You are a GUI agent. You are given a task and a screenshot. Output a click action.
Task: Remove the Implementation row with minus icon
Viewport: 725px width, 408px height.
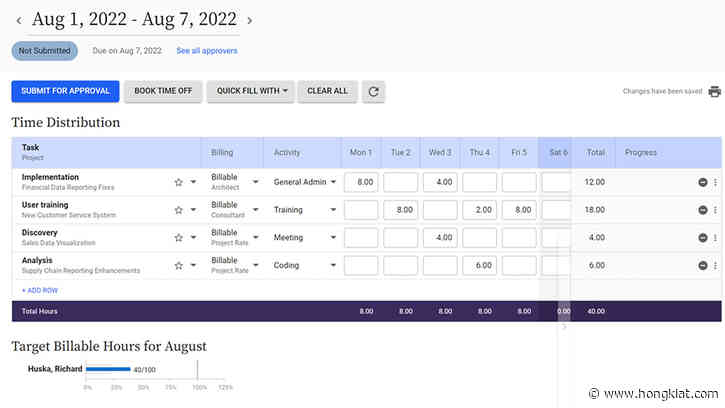(x=702, y=182)
